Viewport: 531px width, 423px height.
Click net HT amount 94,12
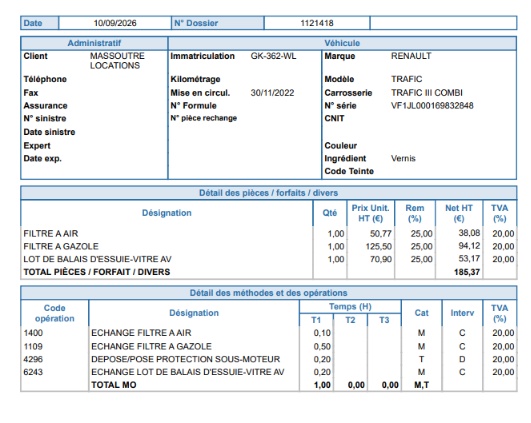(x=469, y=246)
